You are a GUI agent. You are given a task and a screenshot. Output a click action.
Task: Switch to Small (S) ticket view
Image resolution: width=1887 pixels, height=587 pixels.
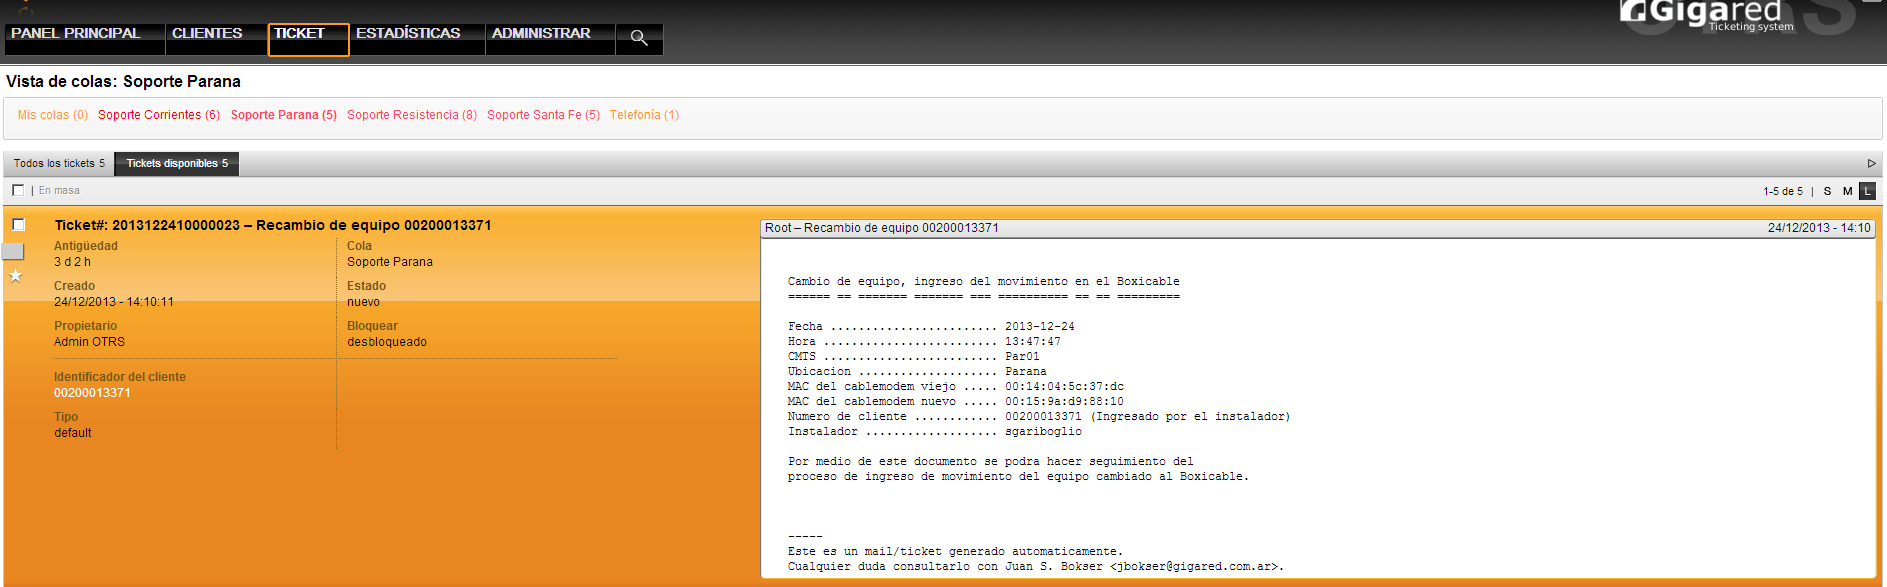(x=1827, y=191)
